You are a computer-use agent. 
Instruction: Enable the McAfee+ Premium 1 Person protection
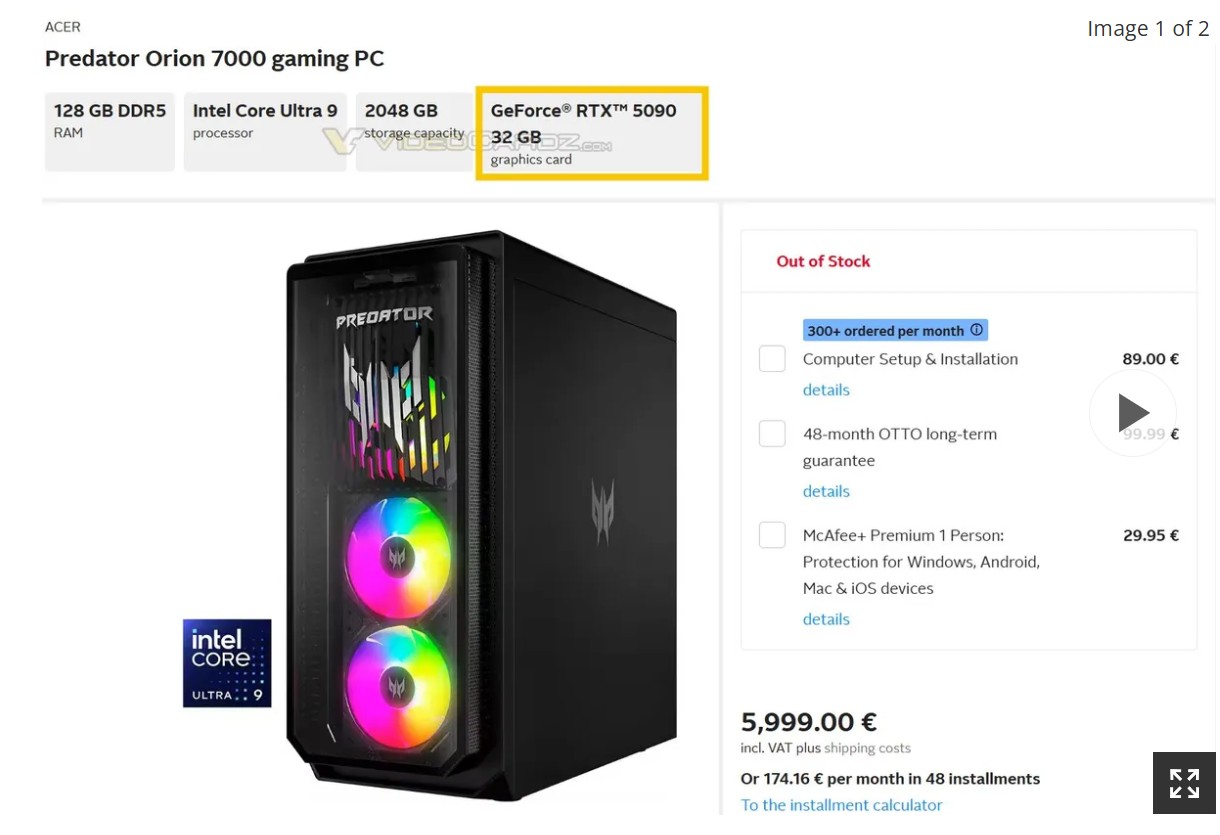point(772,535)
